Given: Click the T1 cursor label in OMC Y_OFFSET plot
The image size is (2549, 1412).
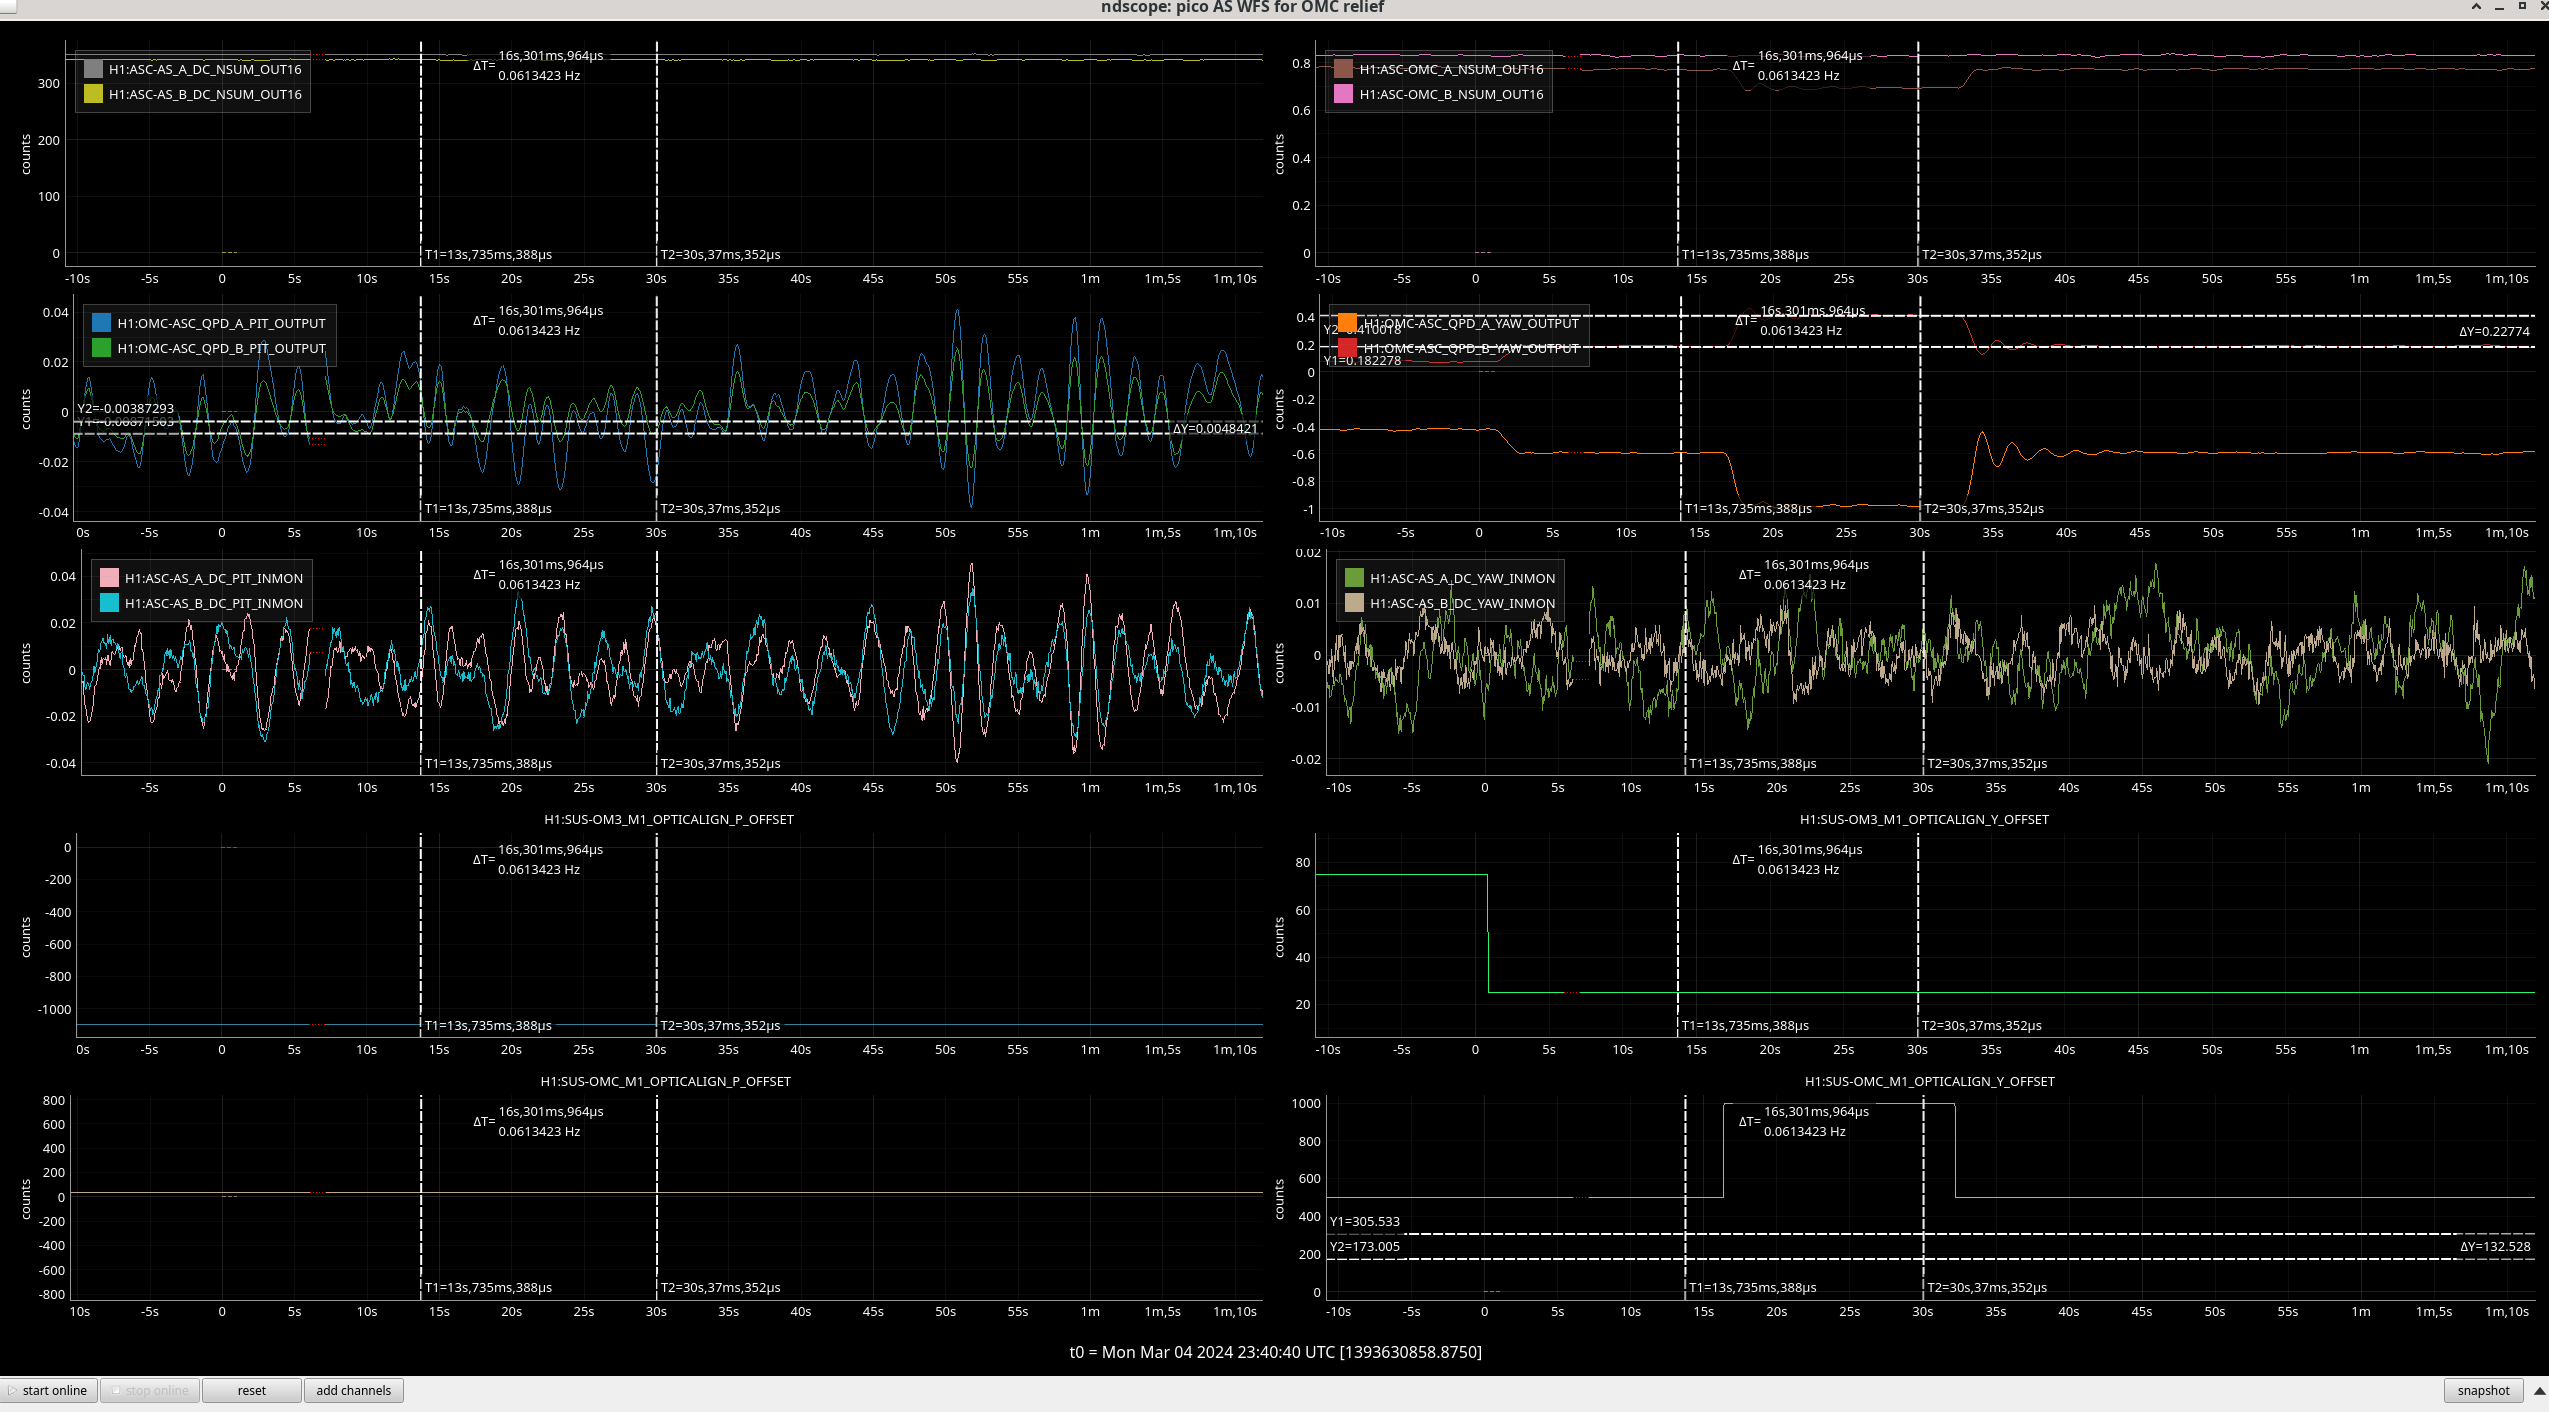Looking at the screenshot, I should (1752, 1287).
